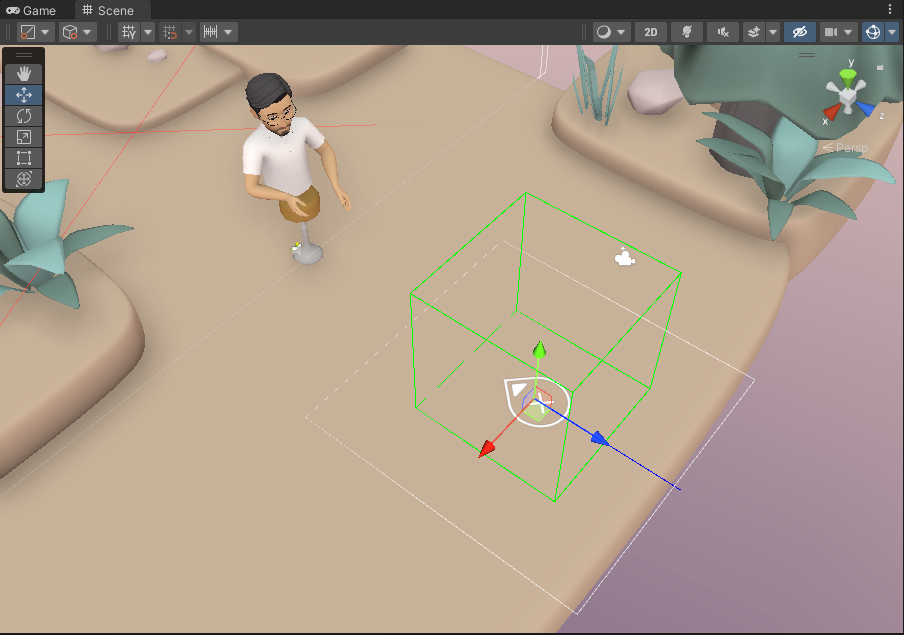Image resolution: width=904 pixels, height=635 pixels.
Task: Select the Scene tab
Action: click(110, 11)
